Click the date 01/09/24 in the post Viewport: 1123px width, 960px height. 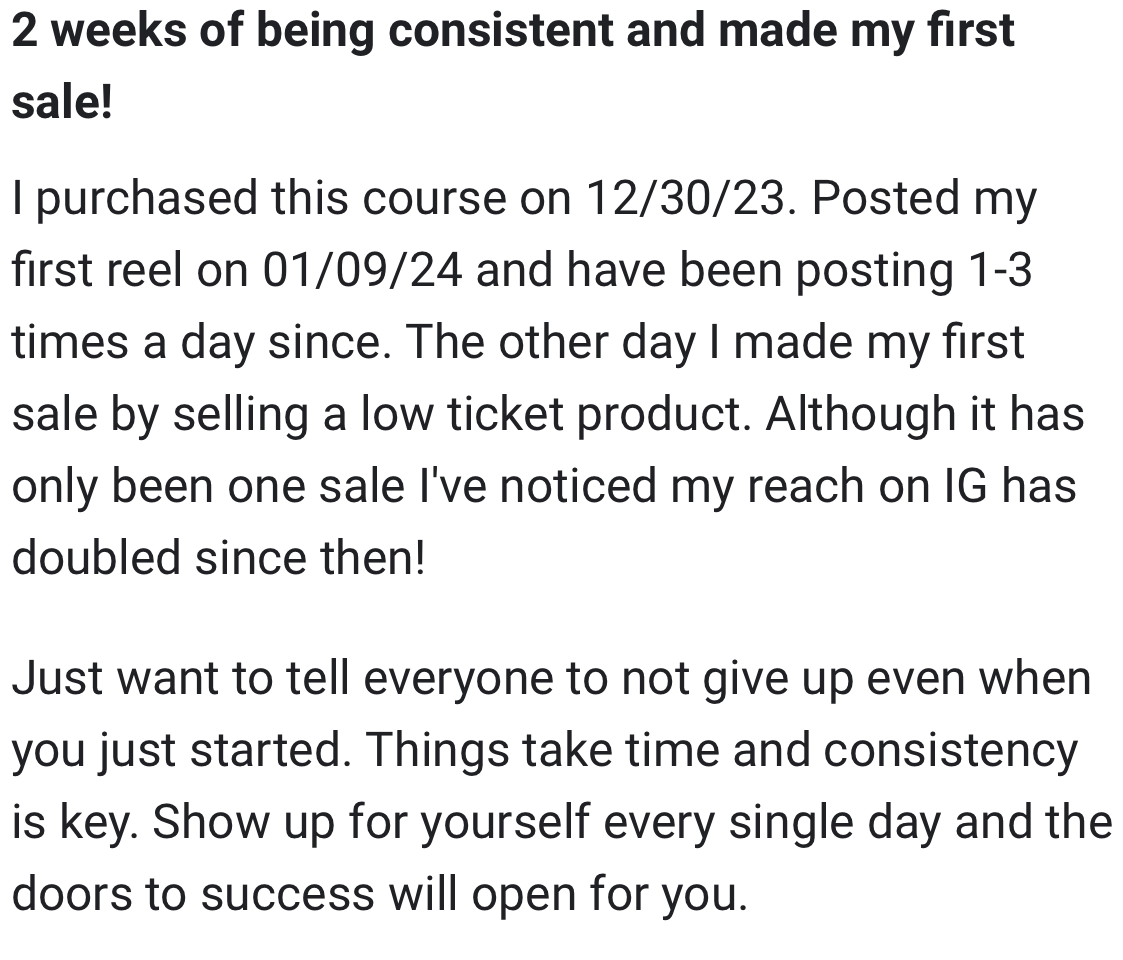click(x=362, y=270)
